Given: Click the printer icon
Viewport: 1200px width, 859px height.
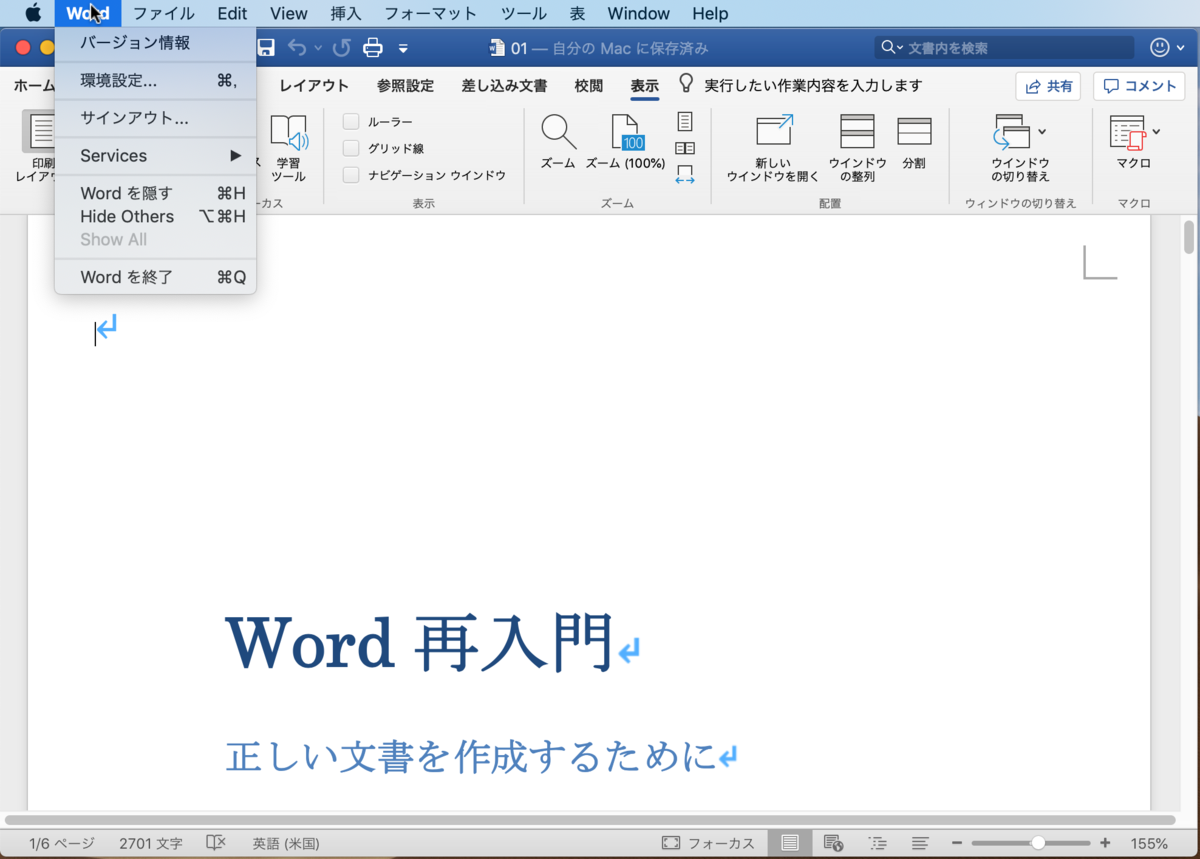Looking at the screenshot, I should pos(373,47).
